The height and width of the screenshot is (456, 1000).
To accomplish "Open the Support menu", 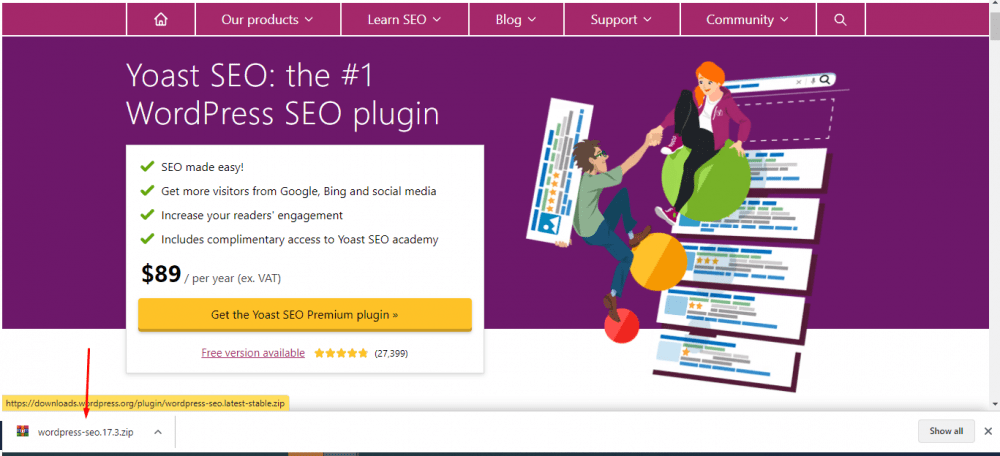I will point(621,20).
